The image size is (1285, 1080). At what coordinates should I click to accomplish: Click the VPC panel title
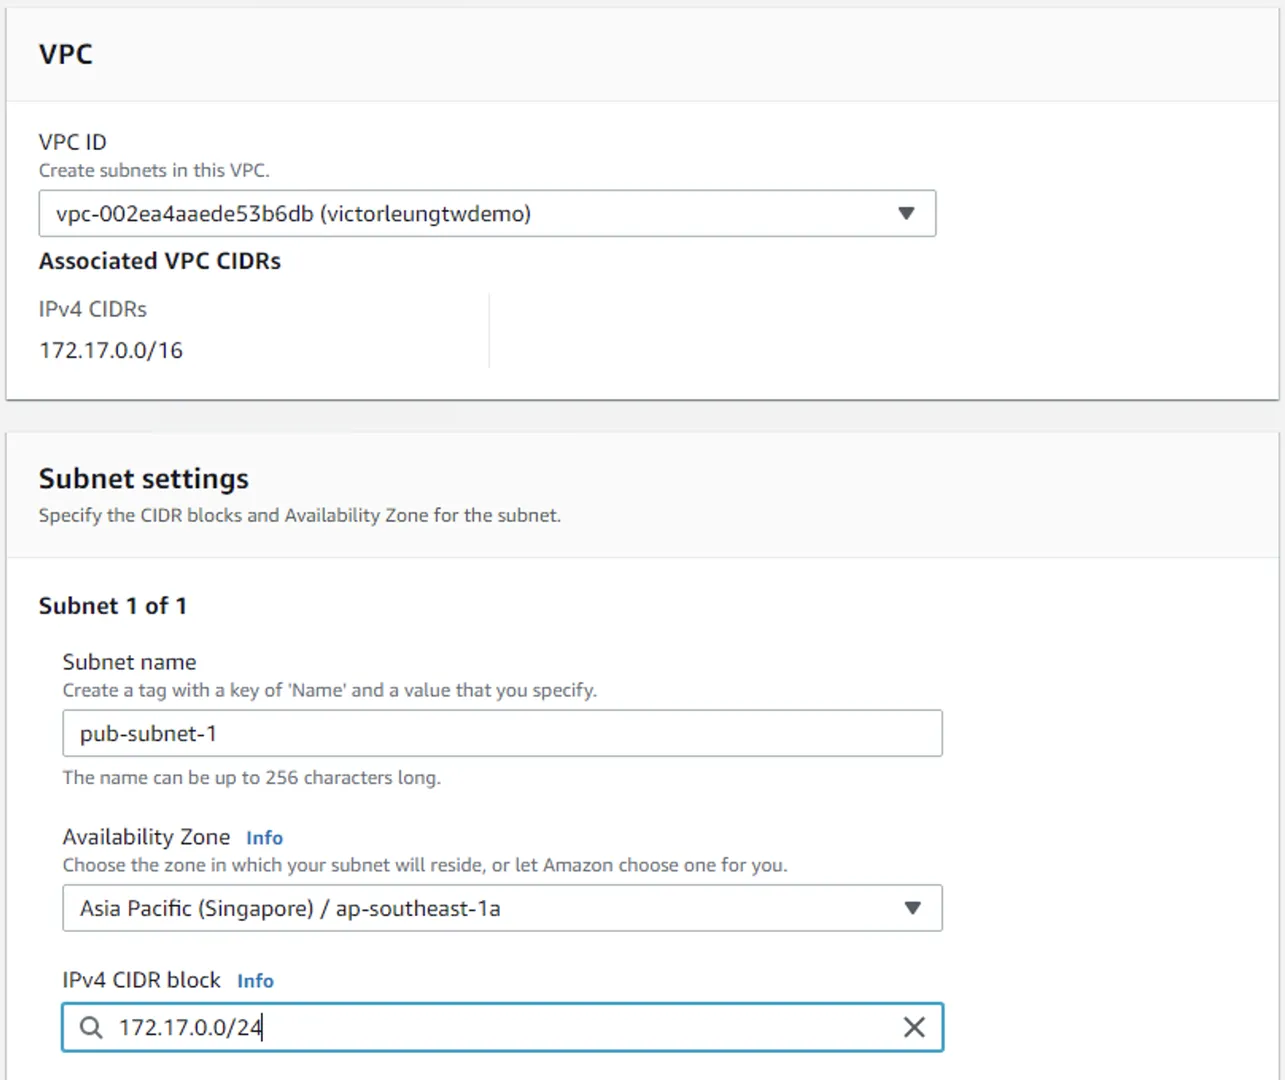point(65,54)
